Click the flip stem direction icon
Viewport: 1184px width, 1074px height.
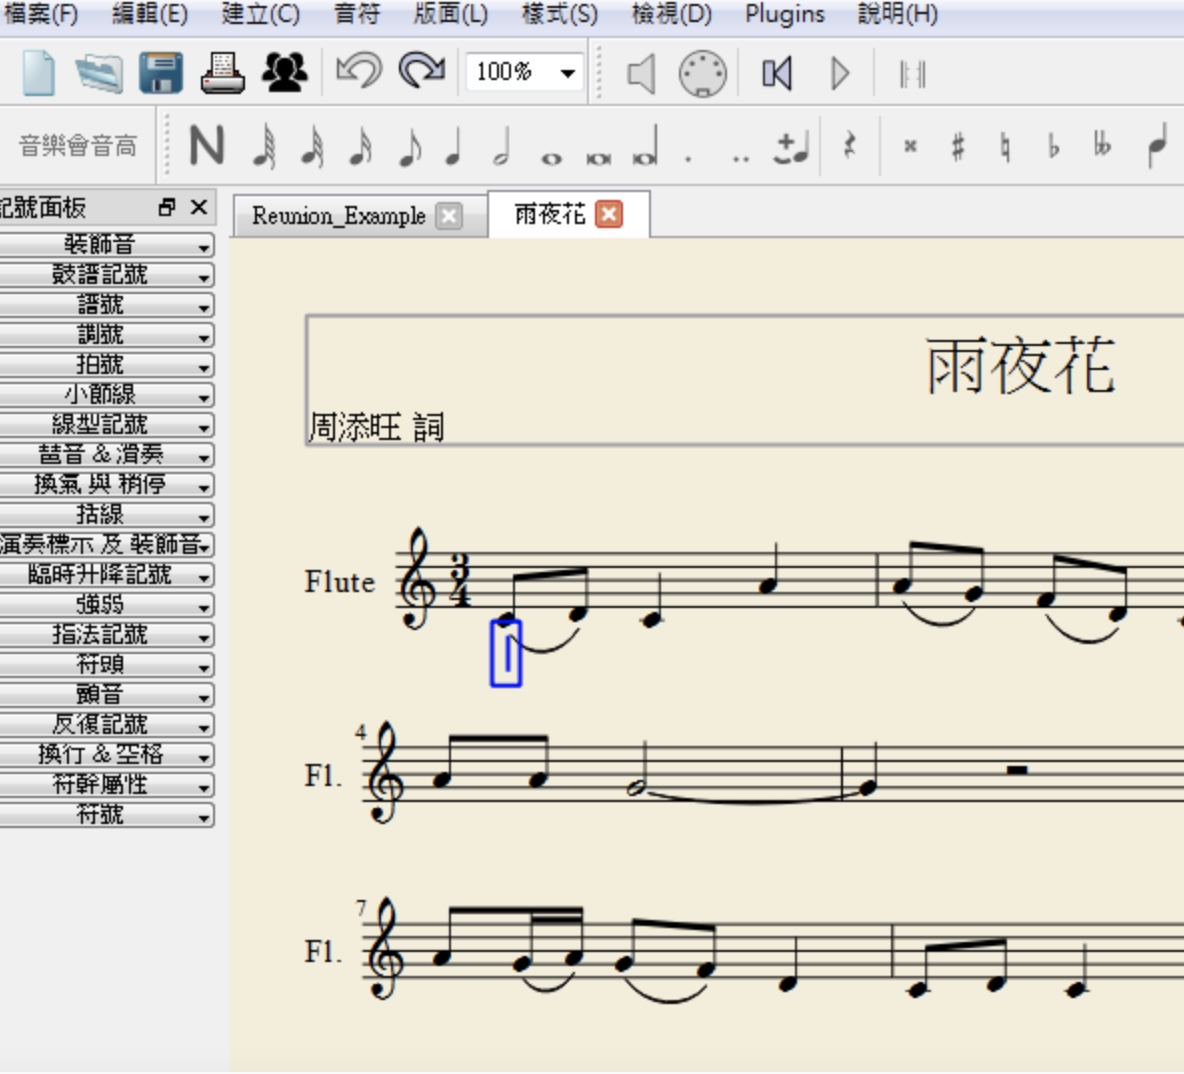pyautogui.click(x=1158, y=145)
